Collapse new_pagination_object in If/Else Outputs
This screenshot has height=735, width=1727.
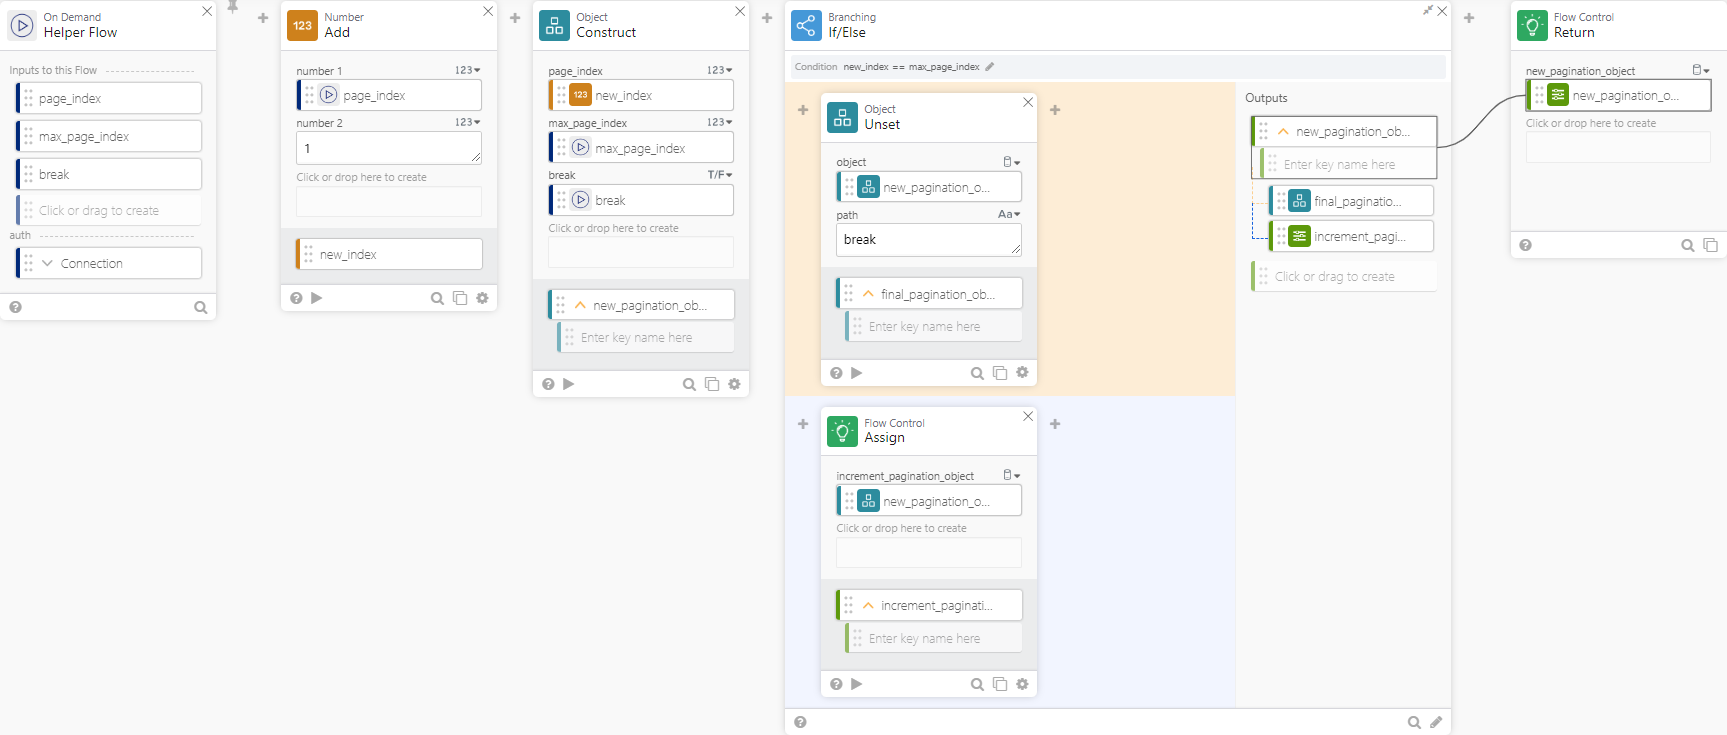1283,132
